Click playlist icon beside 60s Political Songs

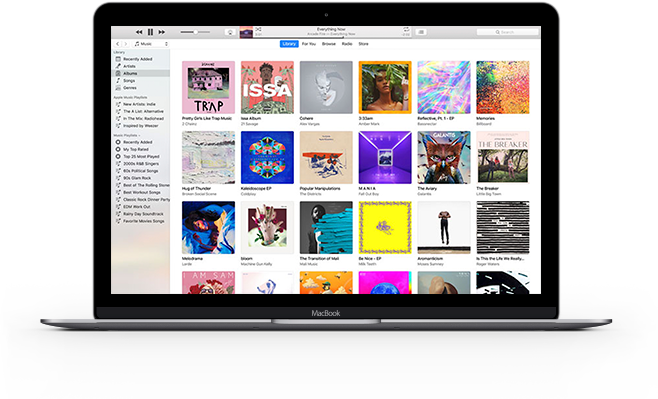[x=118, y=171]
